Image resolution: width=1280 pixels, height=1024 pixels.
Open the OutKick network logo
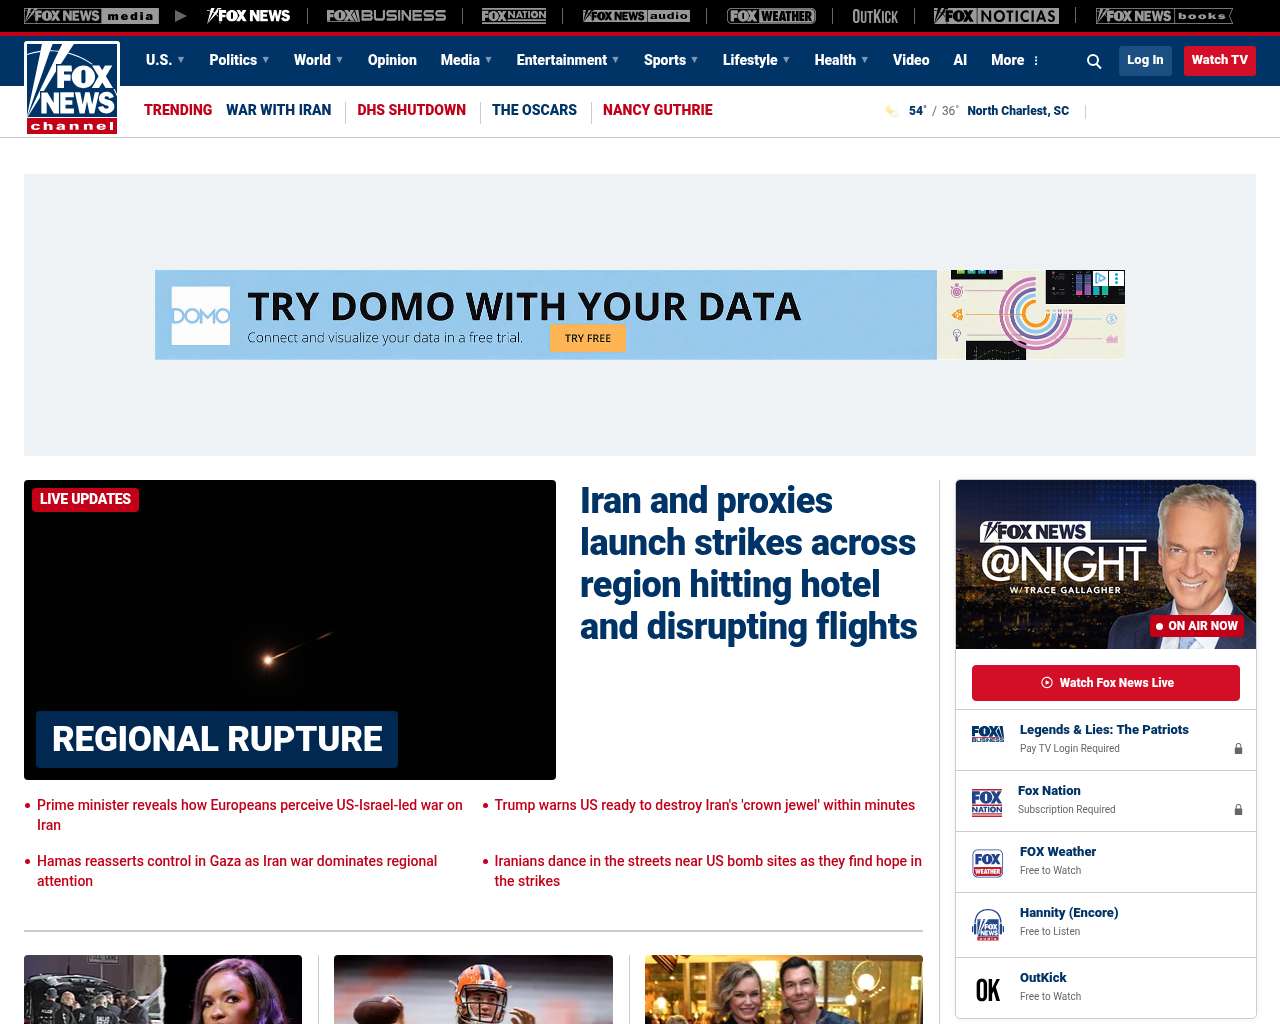875,16
